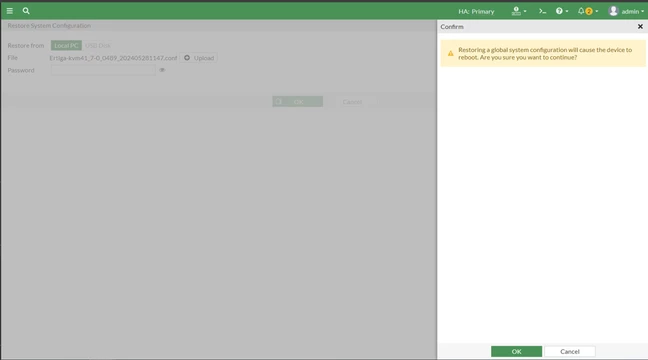Screen dimensions: 648x360
Task: Click the HA: Primary status
Action: tap(476, 12)
